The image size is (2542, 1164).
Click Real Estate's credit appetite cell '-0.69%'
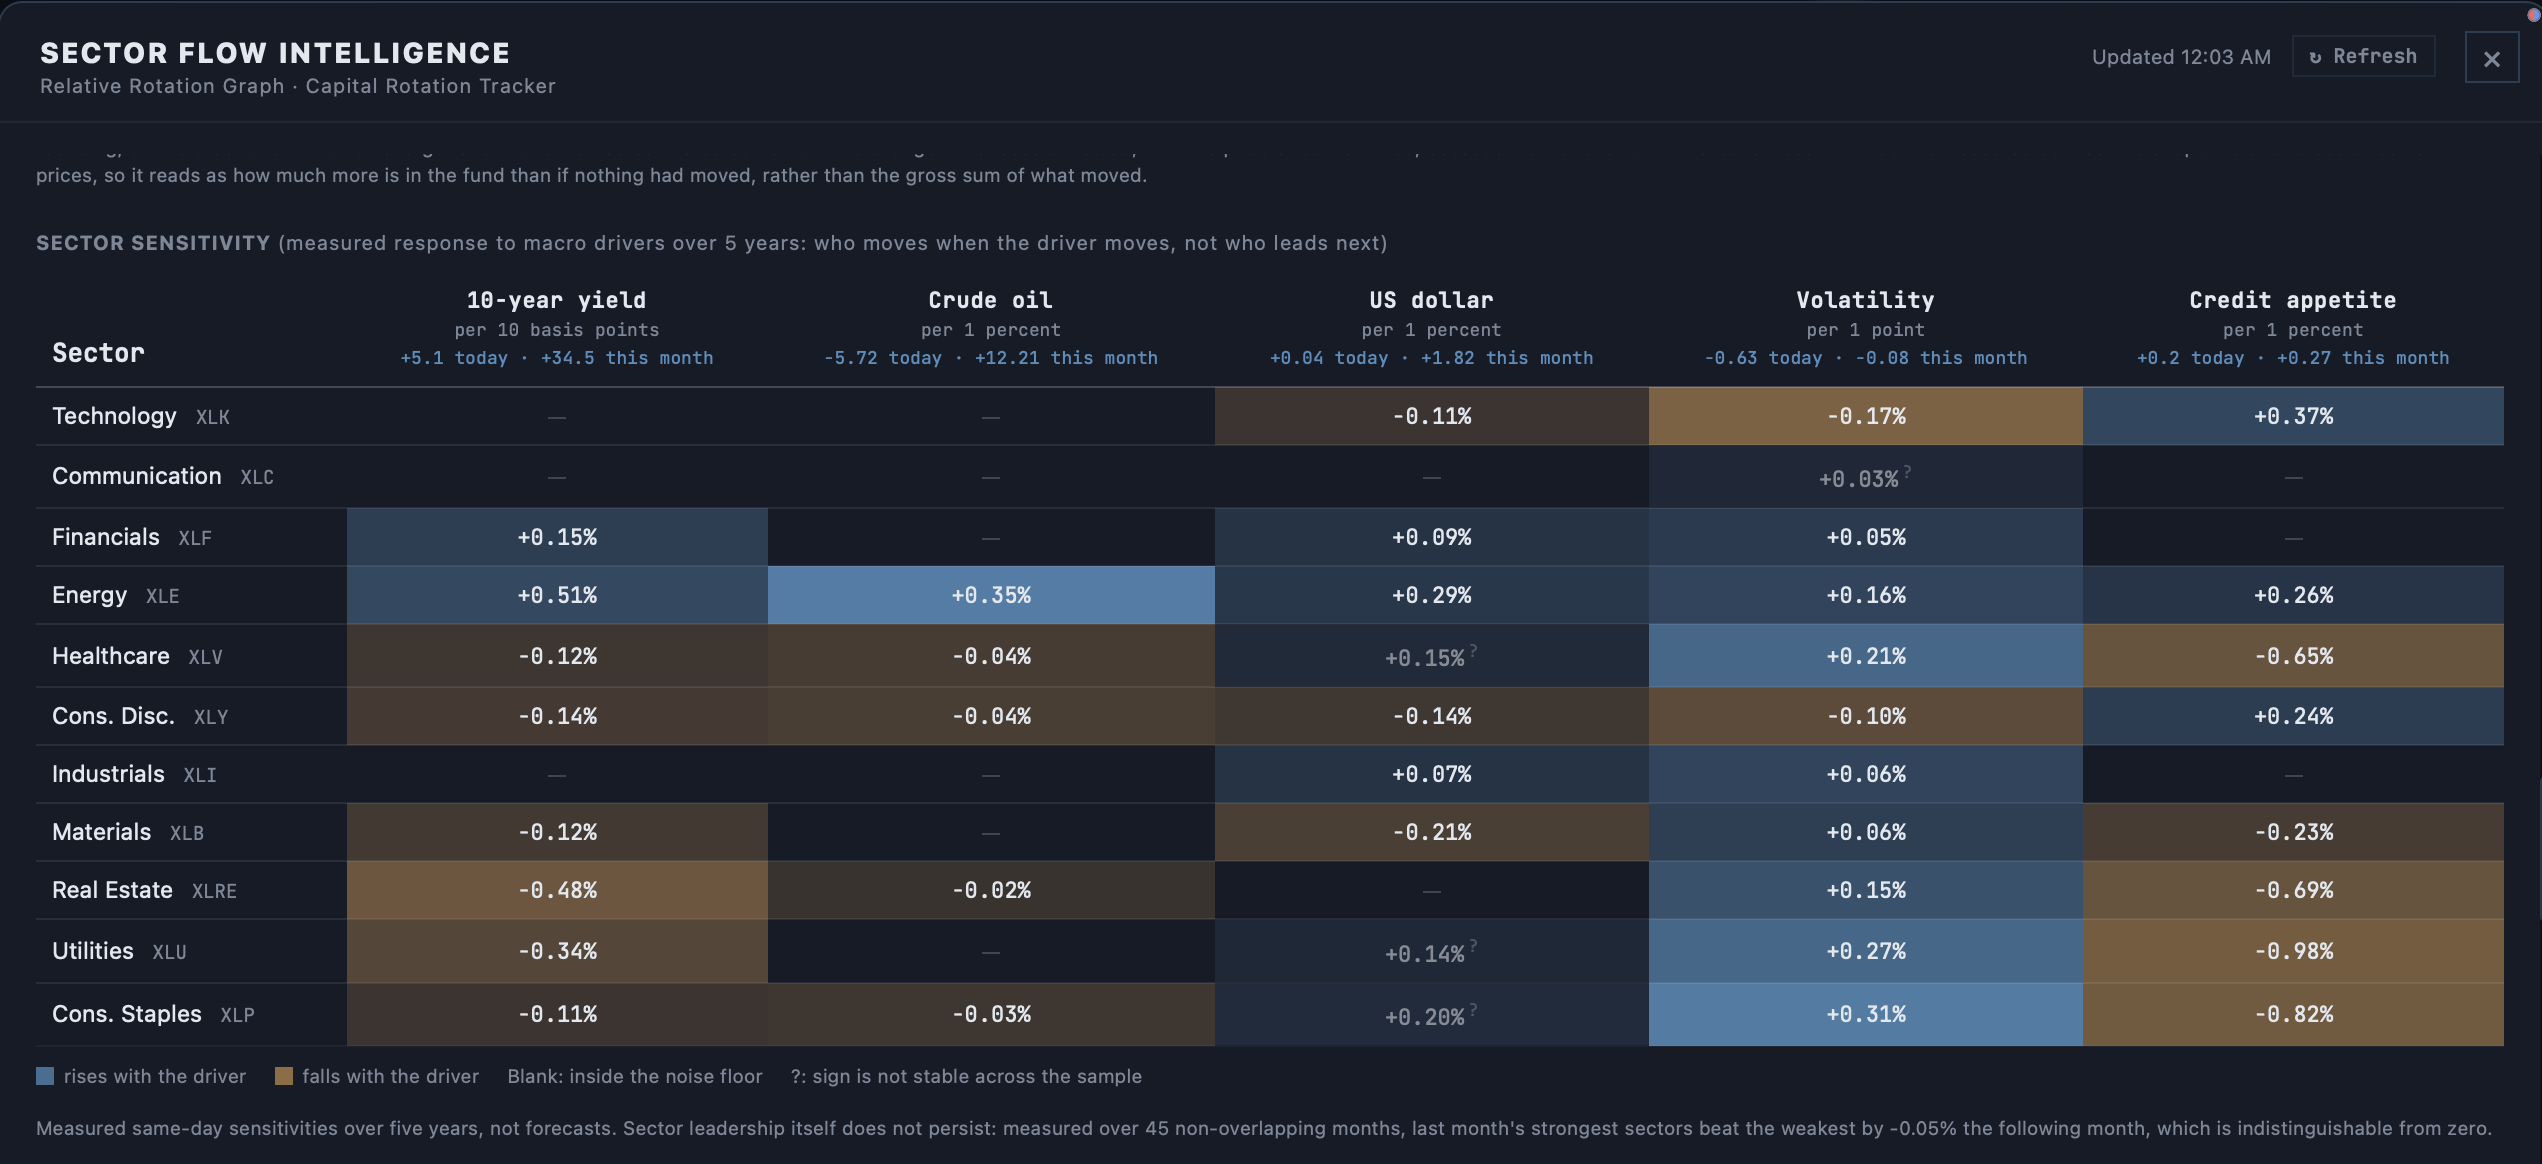pyautogui.click(x=2293, y=890)
